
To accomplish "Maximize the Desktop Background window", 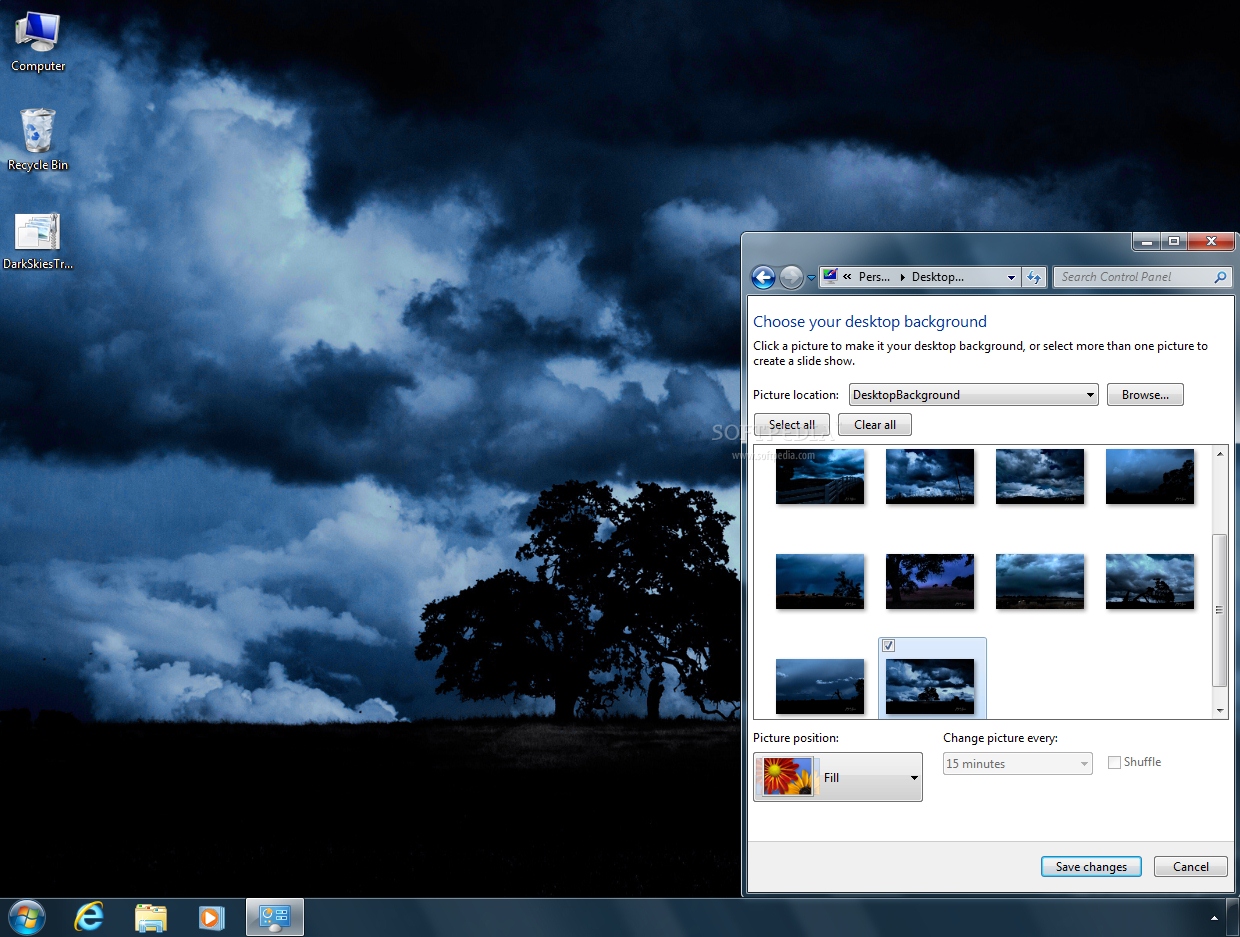I will point(1174,242).
